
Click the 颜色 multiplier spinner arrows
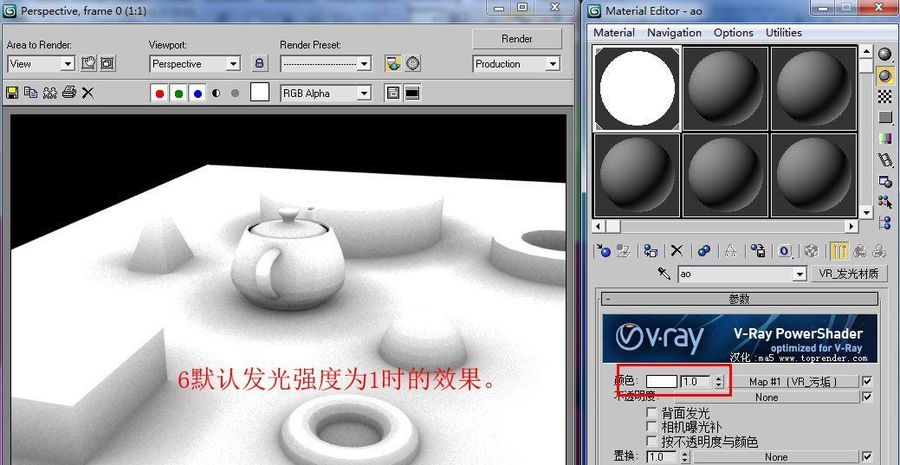719,381
